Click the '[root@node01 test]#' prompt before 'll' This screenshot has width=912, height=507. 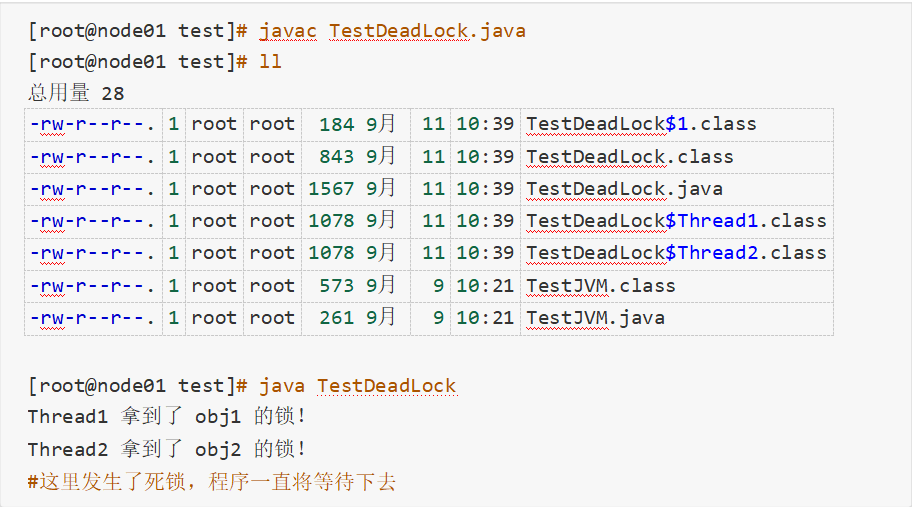click(138, 62)
